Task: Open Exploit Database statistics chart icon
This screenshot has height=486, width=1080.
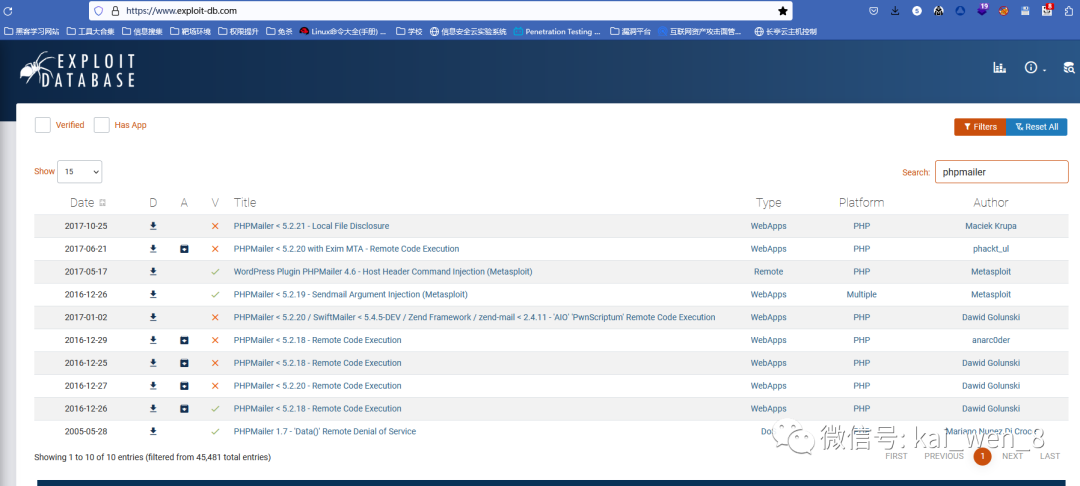Action: (999, 67)
